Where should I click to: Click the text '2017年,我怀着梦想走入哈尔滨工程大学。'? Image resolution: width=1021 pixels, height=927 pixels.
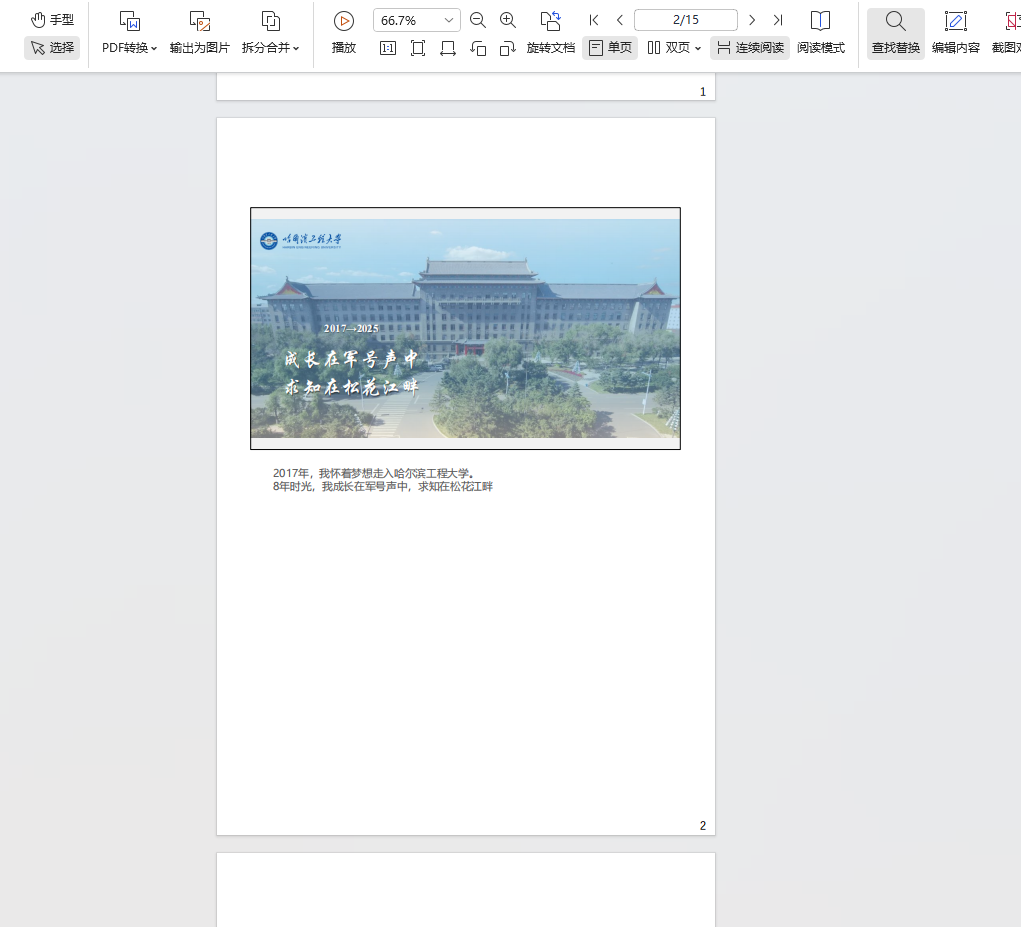pyautogui.click(x=374, y=473)
